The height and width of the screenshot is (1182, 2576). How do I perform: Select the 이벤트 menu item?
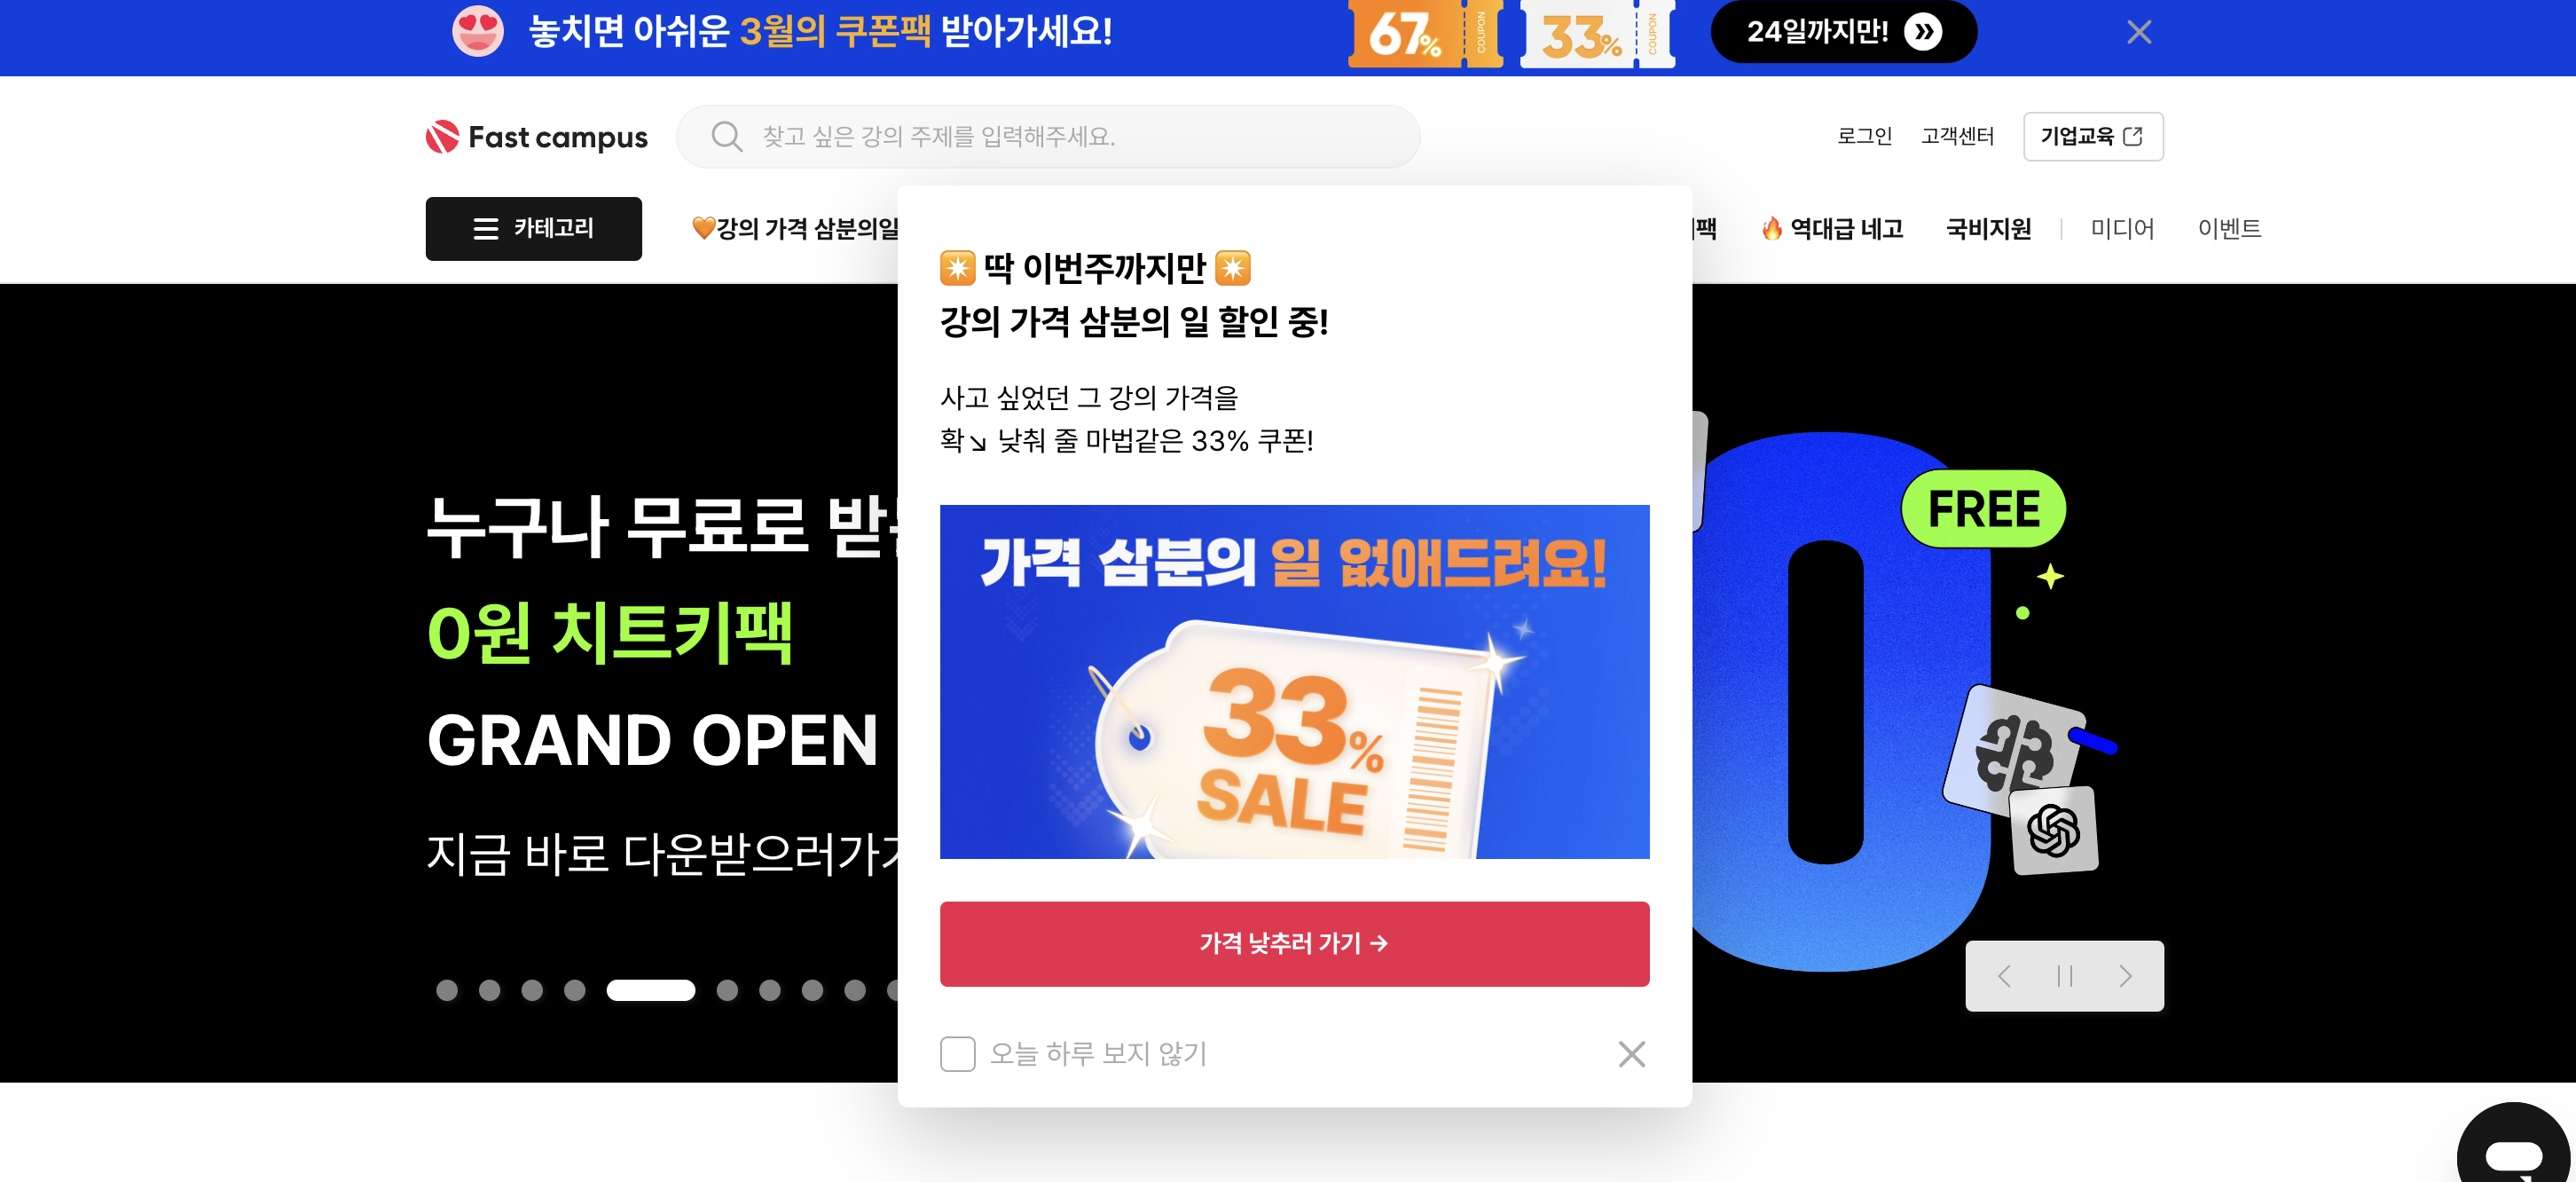2229,229
